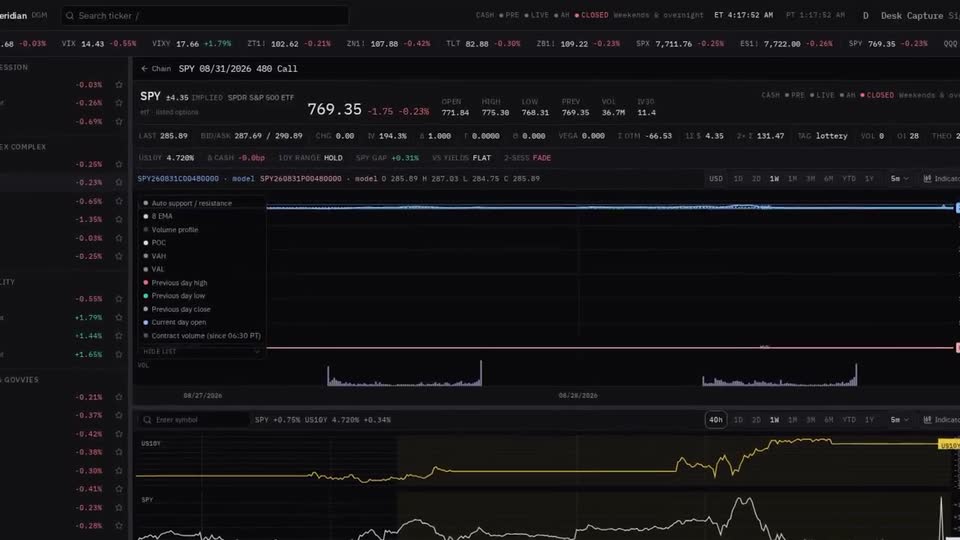Toggle the VAH level line
The width and height of the screenshot is (960, 540).
[x=154, y=256]
